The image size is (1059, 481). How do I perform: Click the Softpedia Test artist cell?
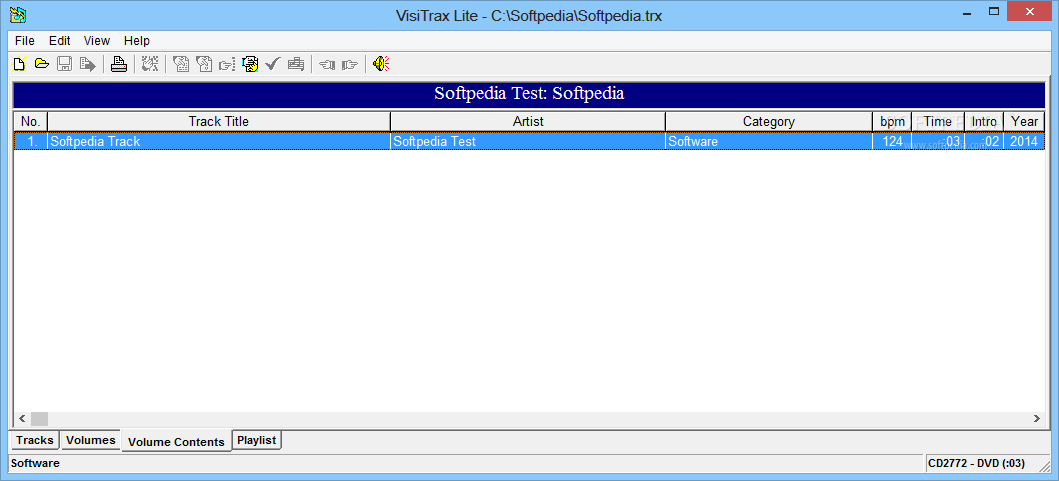point(528,141)
